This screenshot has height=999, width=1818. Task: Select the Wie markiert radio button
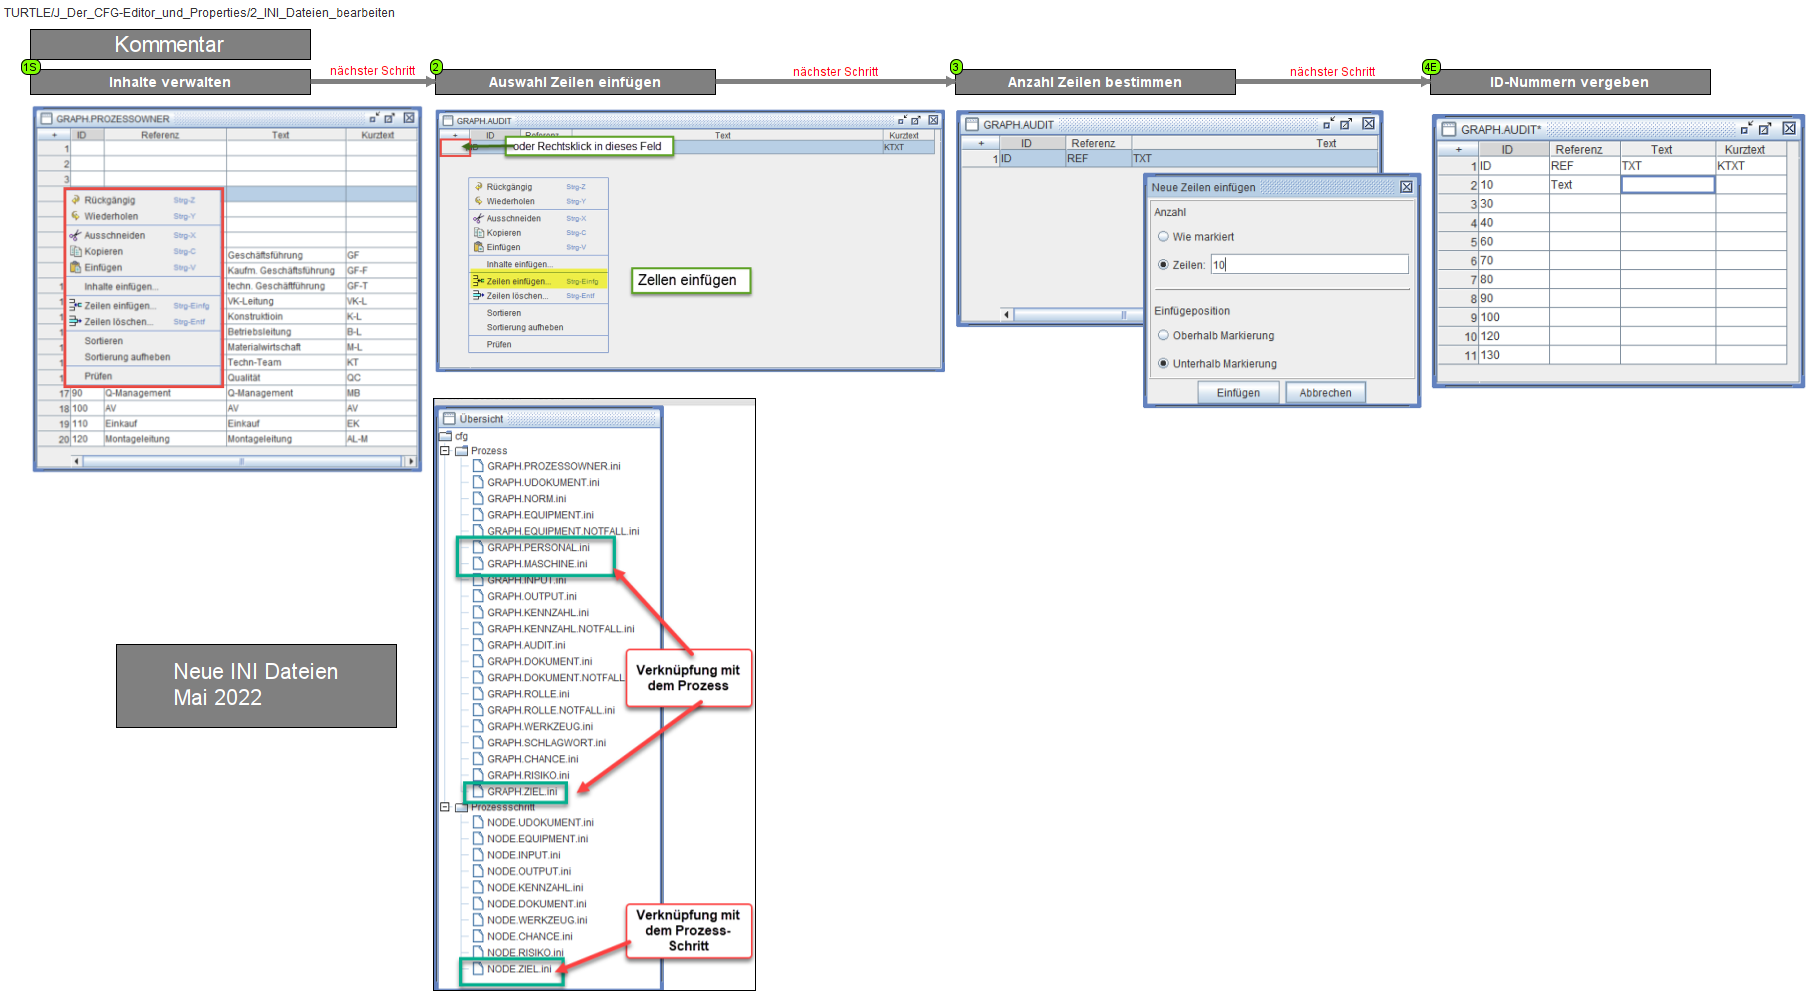1163,237
